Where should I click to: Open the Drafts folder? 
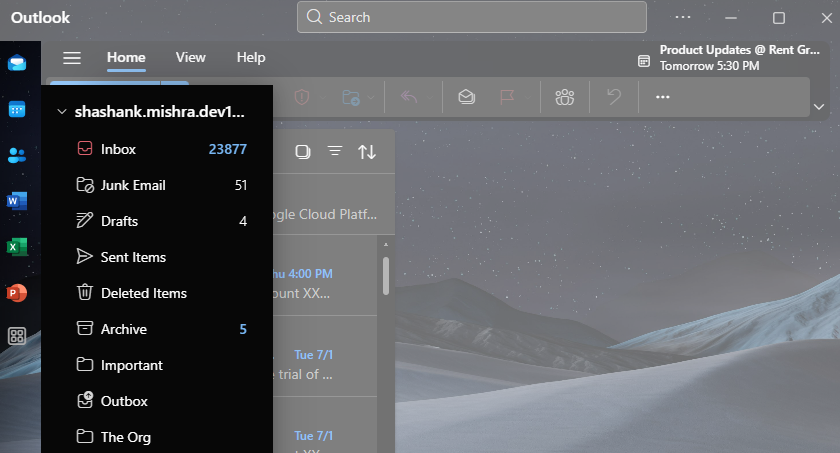159,221
